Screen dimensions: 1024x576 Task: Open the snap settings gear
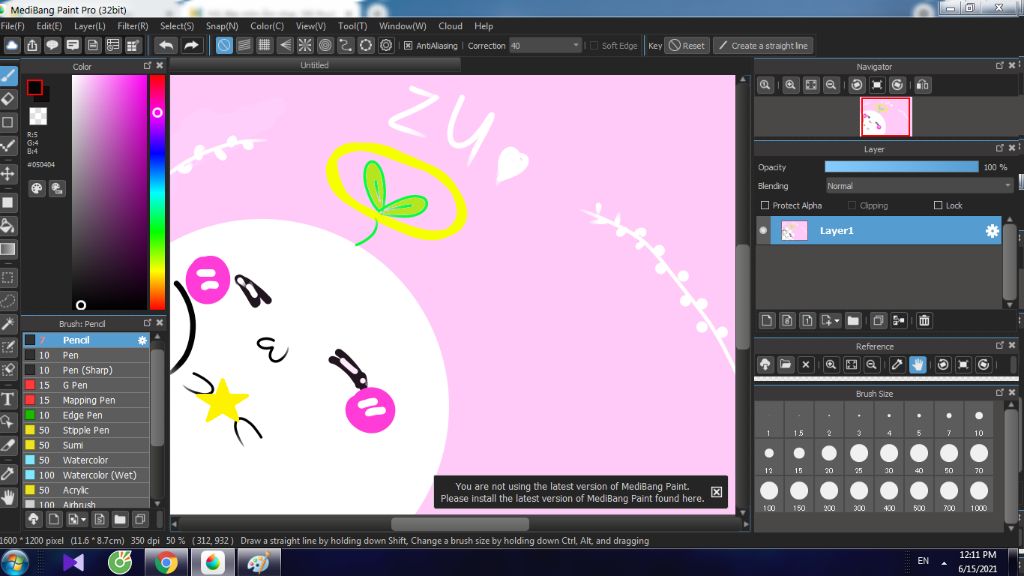tap(386, 46)
